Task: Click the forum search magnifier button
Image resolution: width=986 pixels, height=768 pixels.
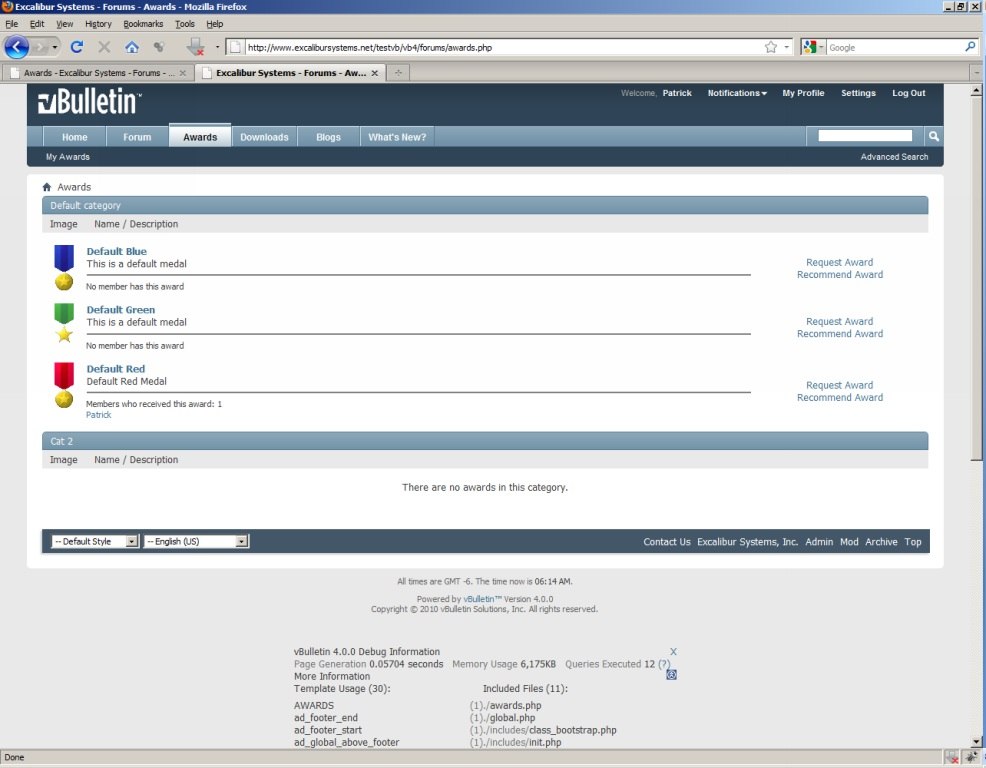Action: [933, 136]
